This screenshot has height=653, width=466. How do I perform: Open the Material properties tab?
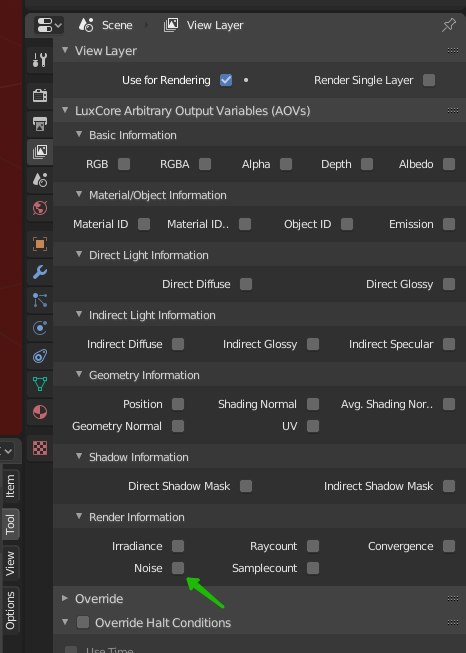[x=40, y=412]
